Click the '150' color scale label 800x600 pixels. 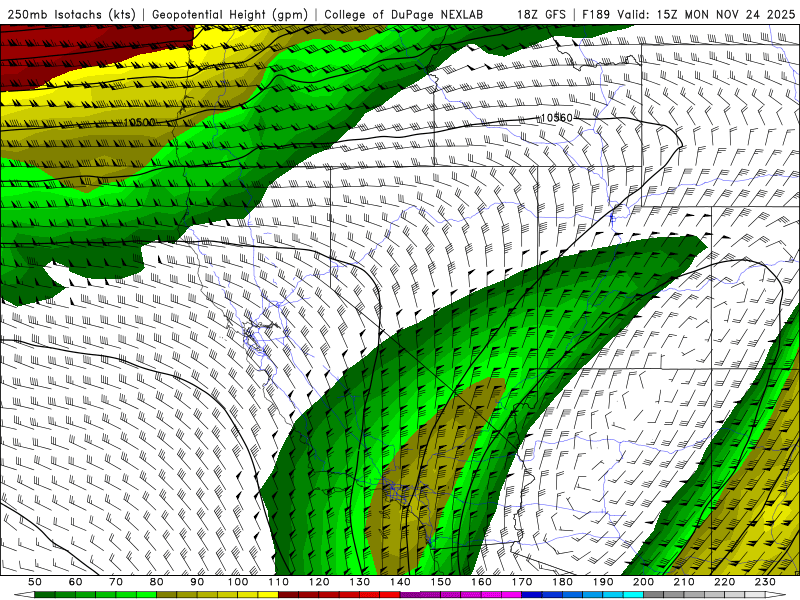[441, 582]
